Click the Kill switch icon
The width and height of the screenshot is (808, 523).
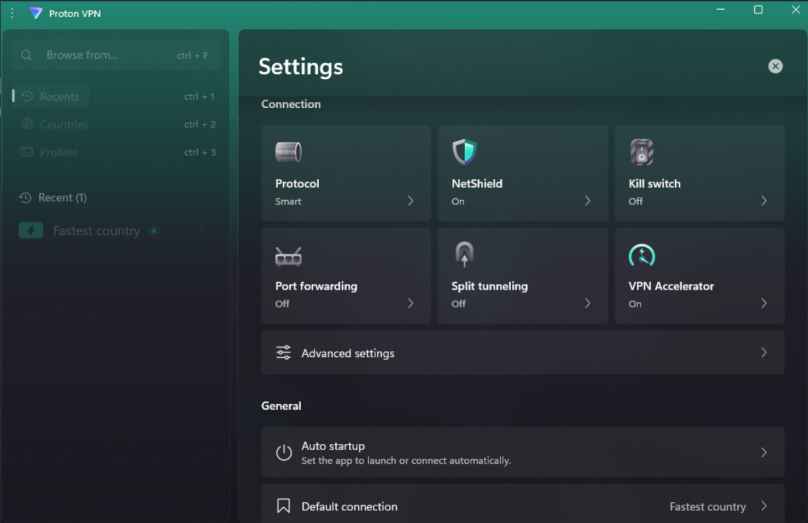(x=642, y=153)
